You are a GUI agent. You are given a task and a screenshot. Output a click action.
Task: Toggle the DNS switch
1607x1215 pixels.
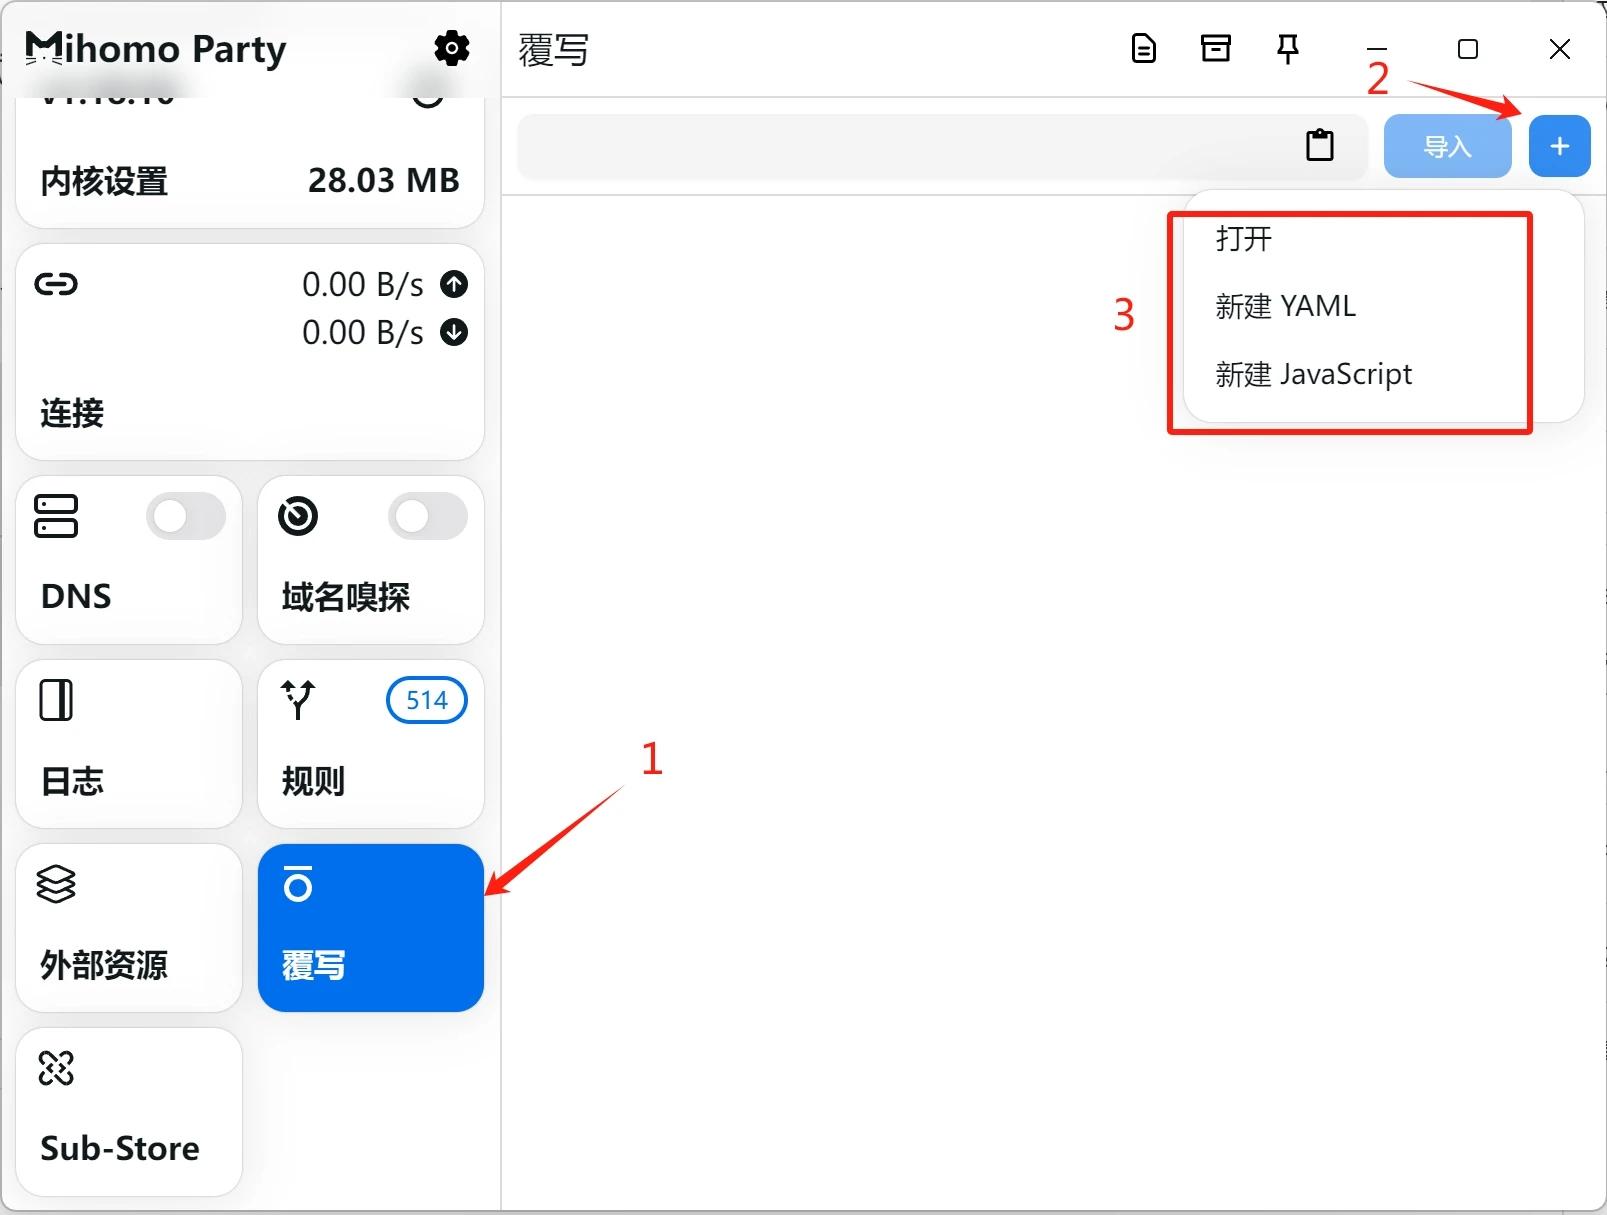(186, 516)
